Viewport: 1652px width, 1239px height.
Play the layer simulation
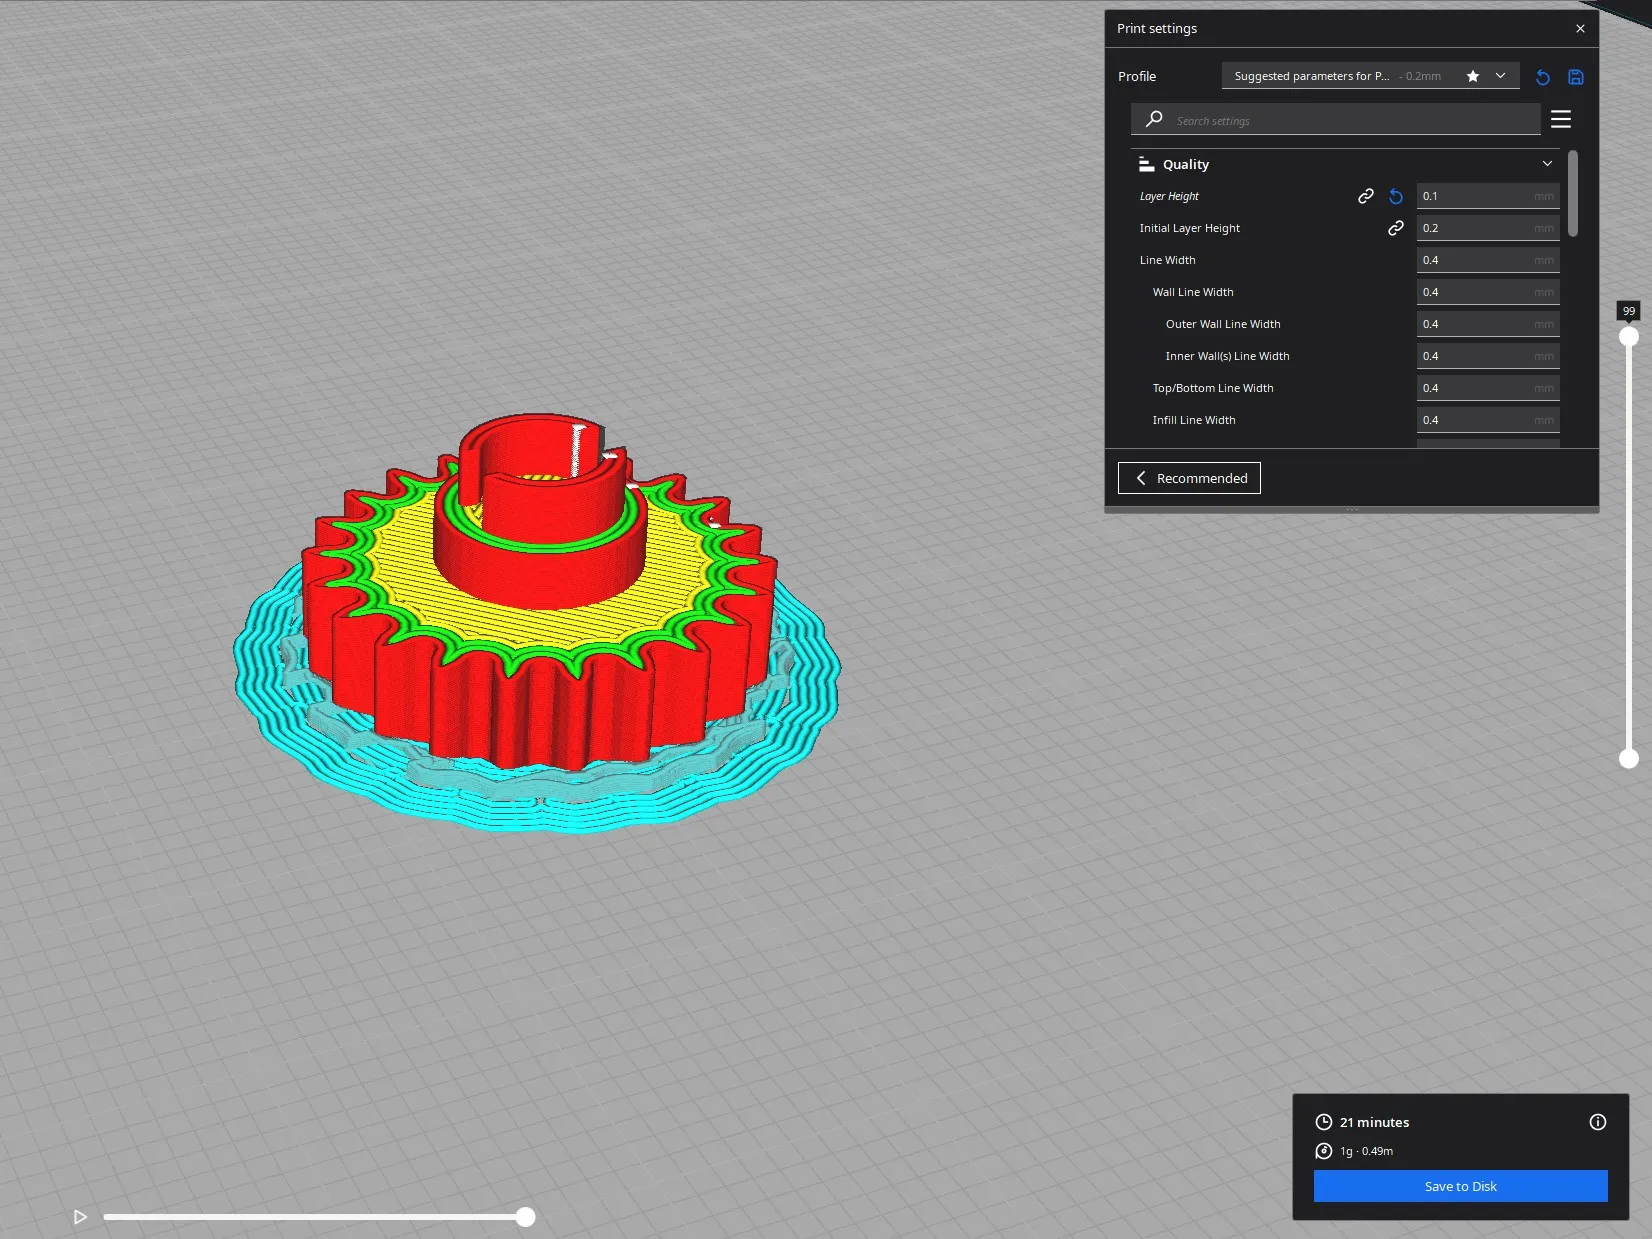[80, 1217]
